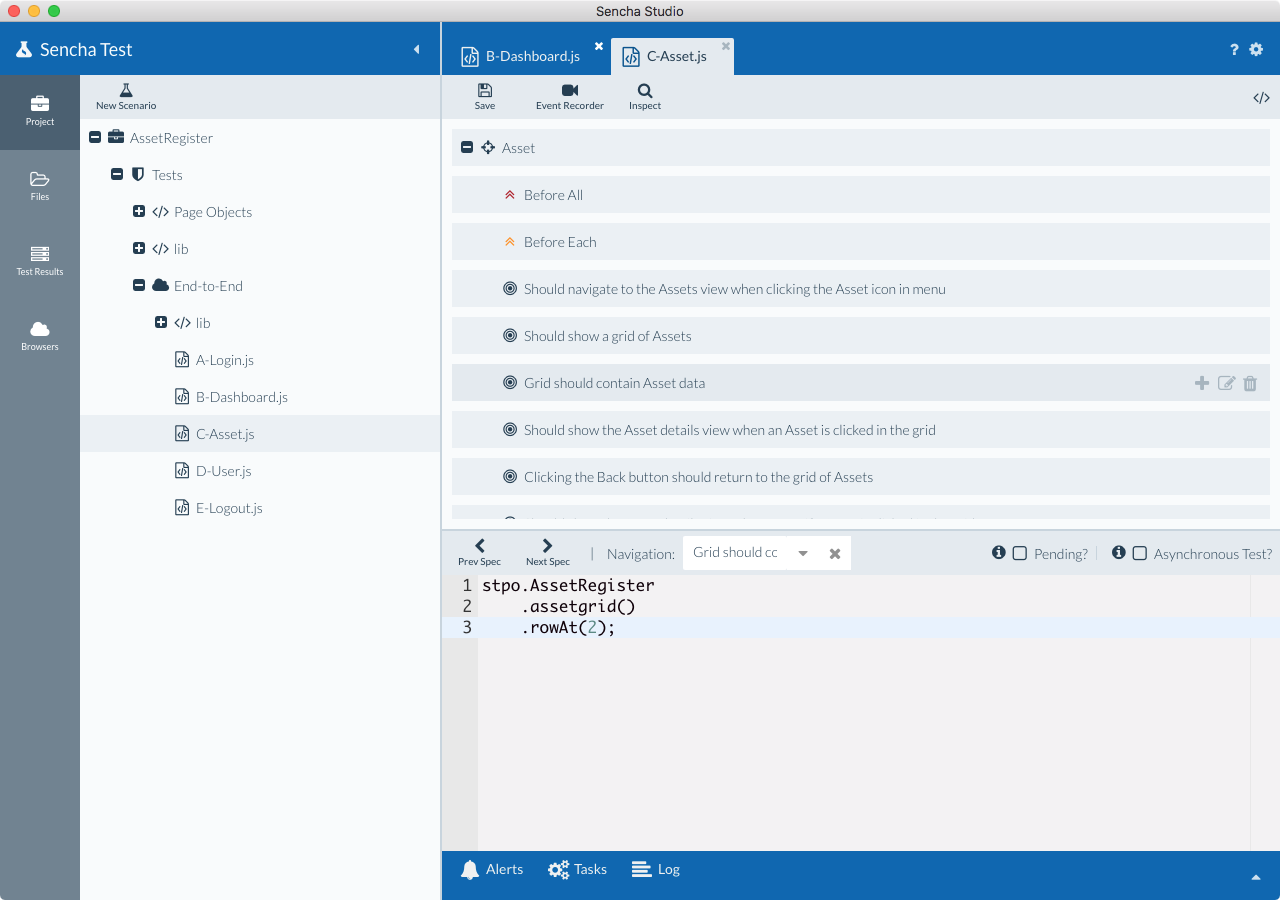Open the Navigation spec dropdown
1280x900 pixels.
point(803,552)
